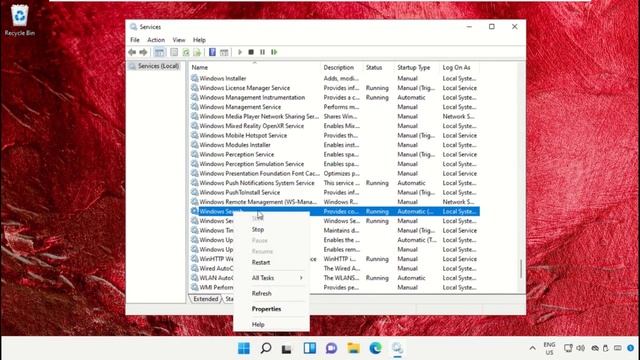This screenshot has height=360, width=640.
Task: Open the Widgets taskbar icon
Action: pos(310,348)
